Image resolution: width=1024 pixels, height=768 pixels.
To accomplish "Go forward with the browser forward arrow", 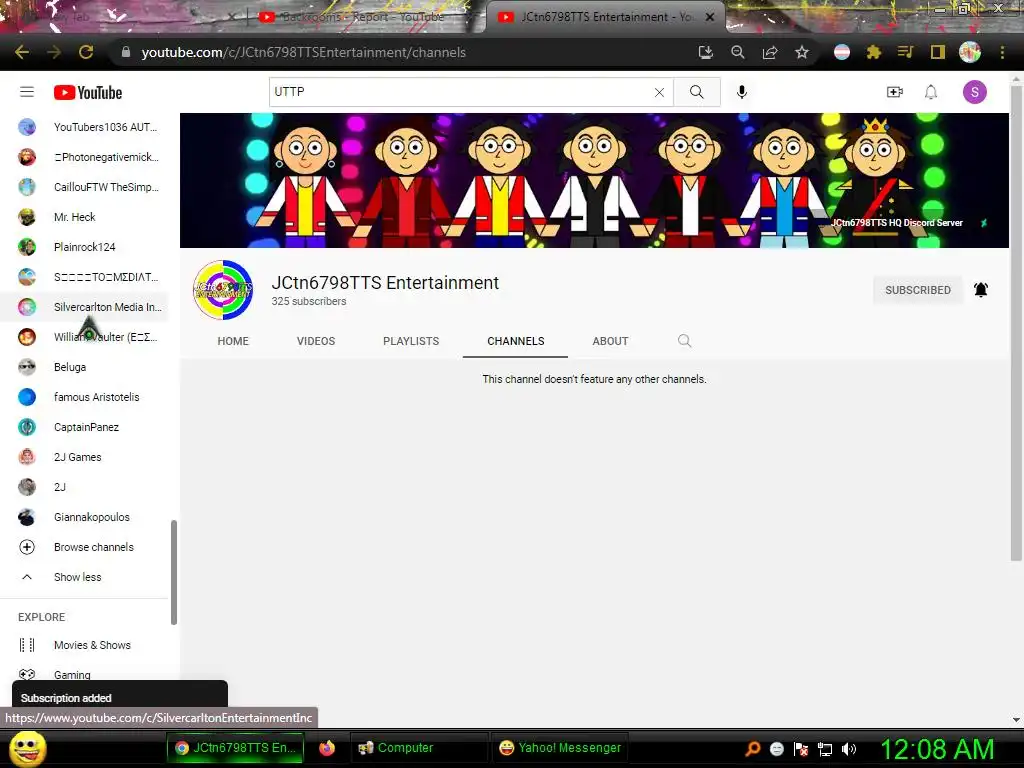I will pyautogui.click(x=54, y=52).
